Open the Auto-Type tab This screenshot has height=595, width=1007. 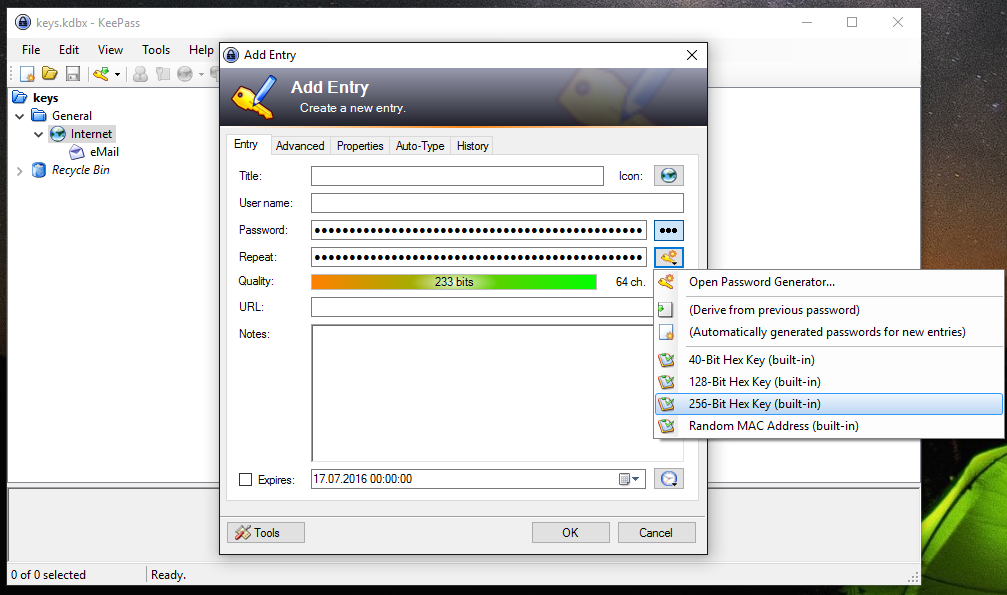pos(419,146)
